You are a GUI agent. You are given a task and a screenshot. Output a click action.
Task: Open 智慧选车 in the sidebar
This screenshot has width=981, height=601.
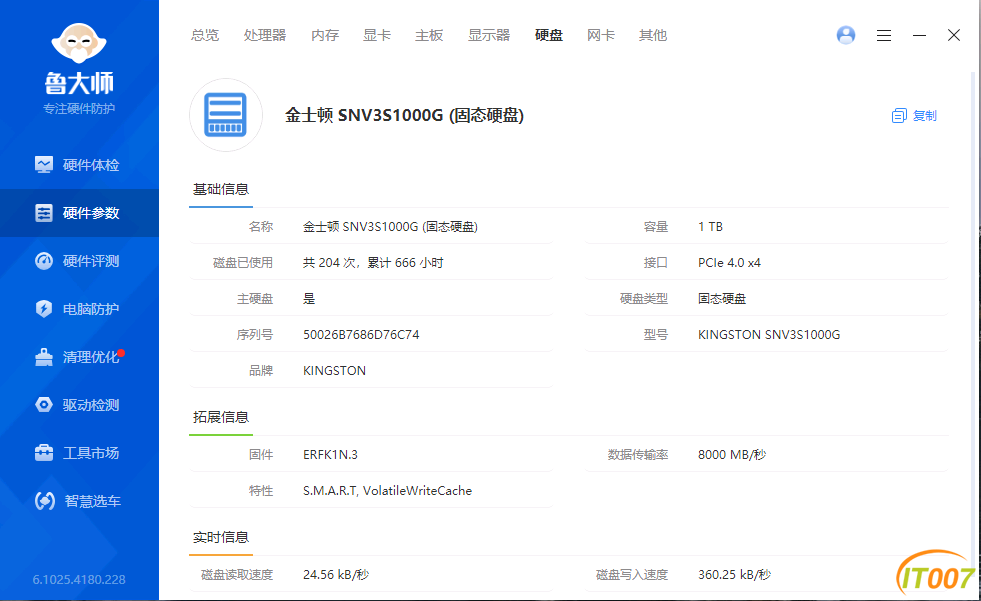pos(79,501)
